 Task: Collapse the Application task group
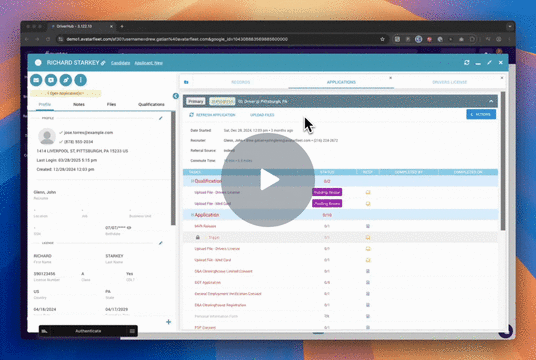(x=192, y=215)
